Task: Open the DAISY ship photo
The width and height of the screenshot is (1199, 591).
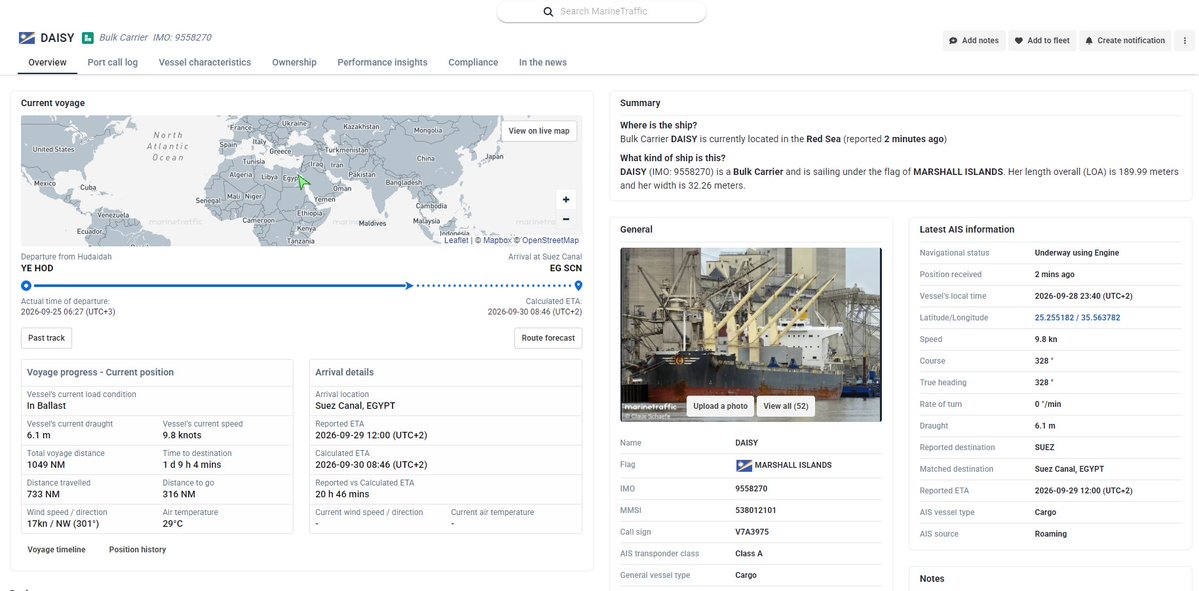Action: click(x=750, y=334)
